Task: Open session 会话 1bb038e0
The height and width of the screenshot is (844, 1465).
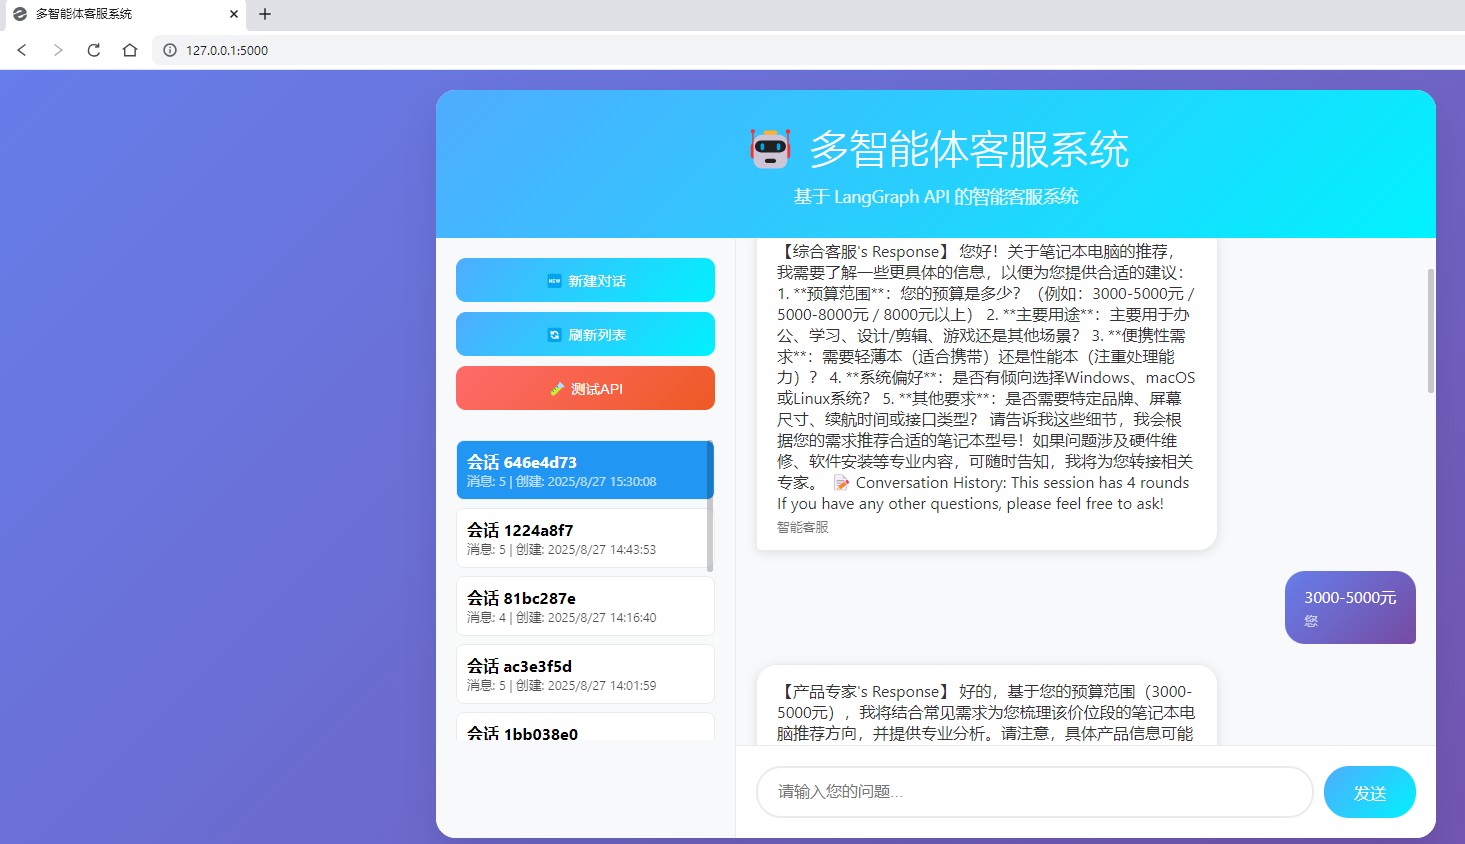Action: click(x=585, y=728)
